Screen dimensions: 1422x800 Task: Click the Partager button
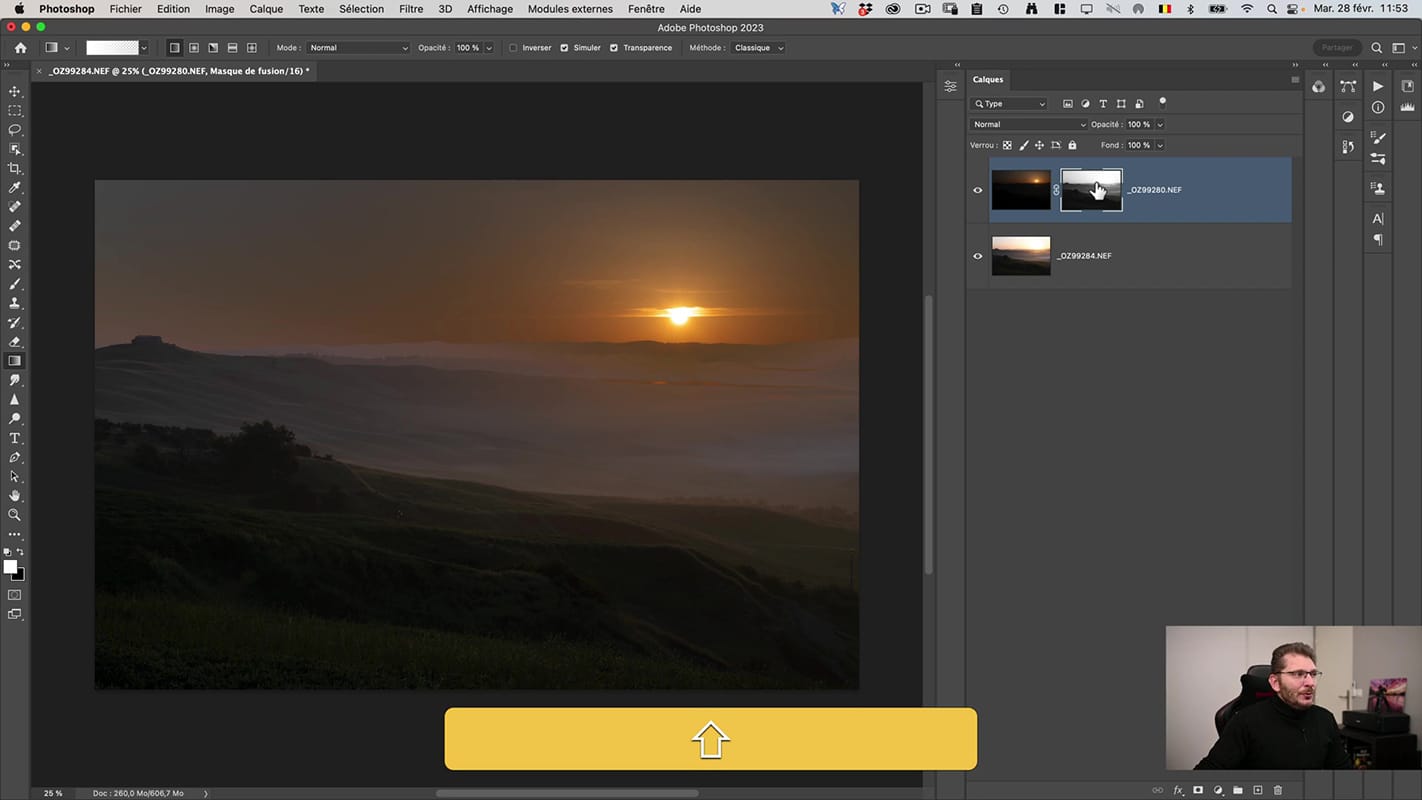1336,48
